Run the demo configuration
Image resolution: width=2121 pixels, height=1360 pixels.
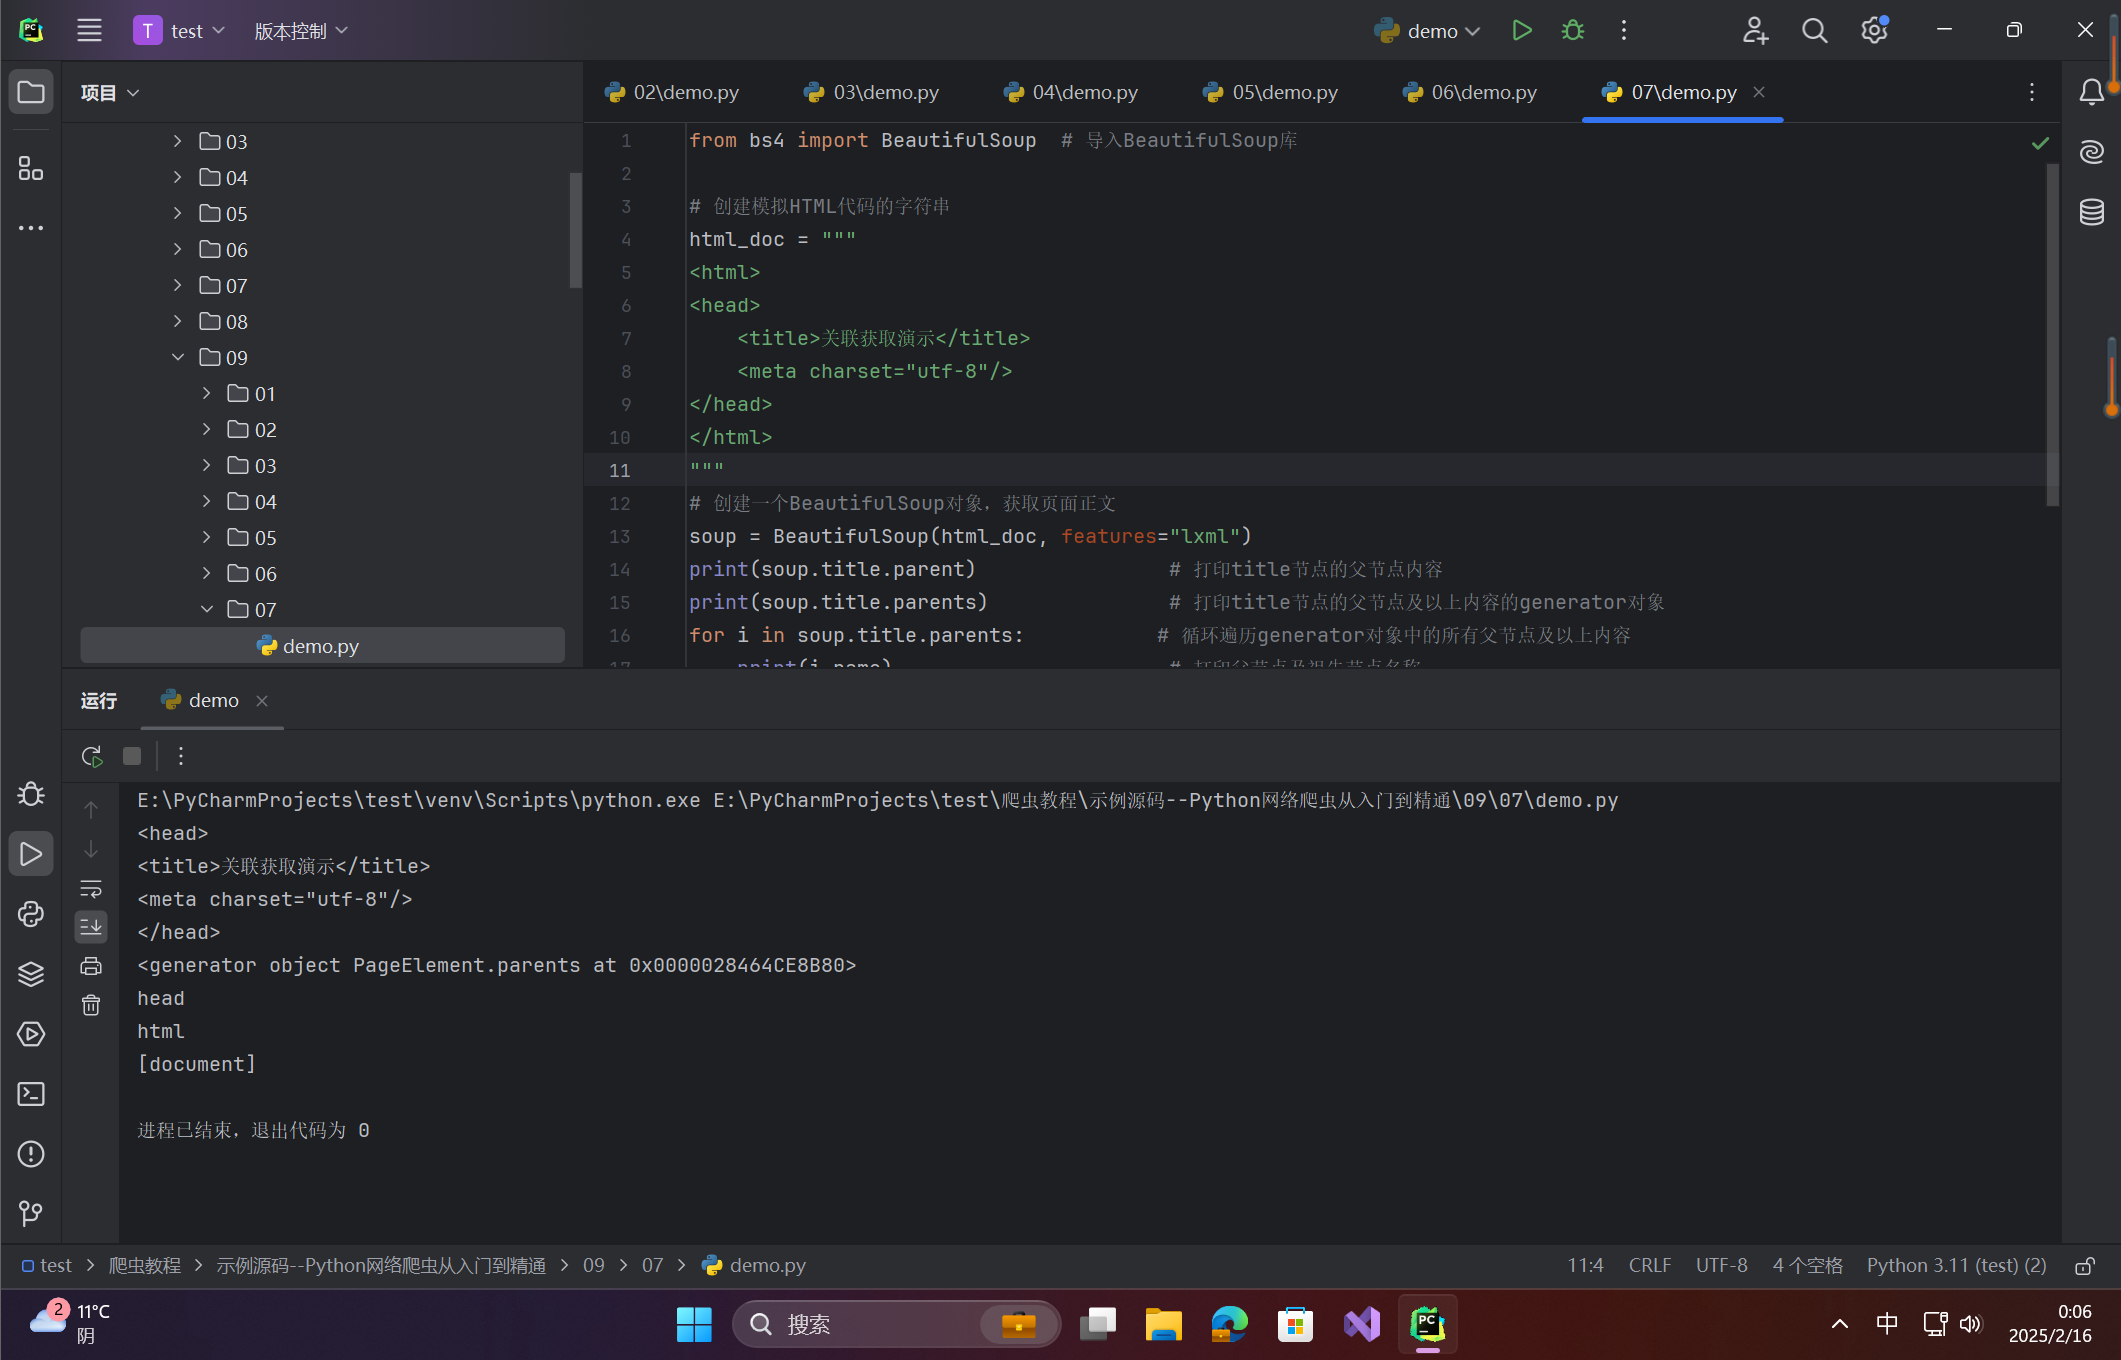click(1522, 30)
